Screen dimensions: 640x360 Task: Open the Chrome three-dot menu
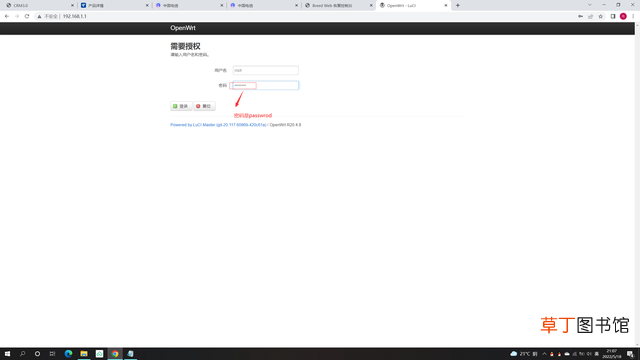633,16
